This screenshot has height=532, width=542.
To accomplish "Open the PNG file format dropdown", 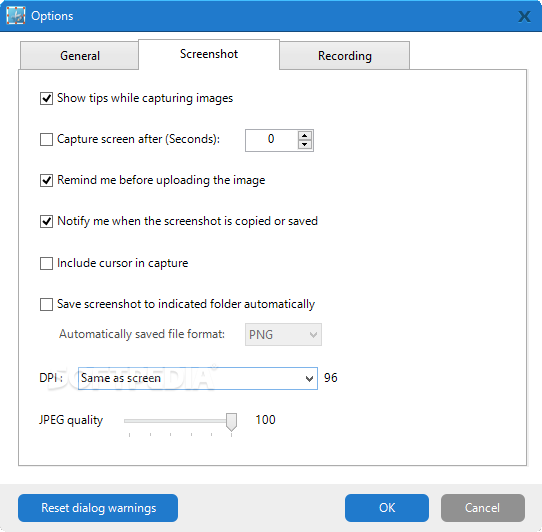I will (x=283, y=335).
